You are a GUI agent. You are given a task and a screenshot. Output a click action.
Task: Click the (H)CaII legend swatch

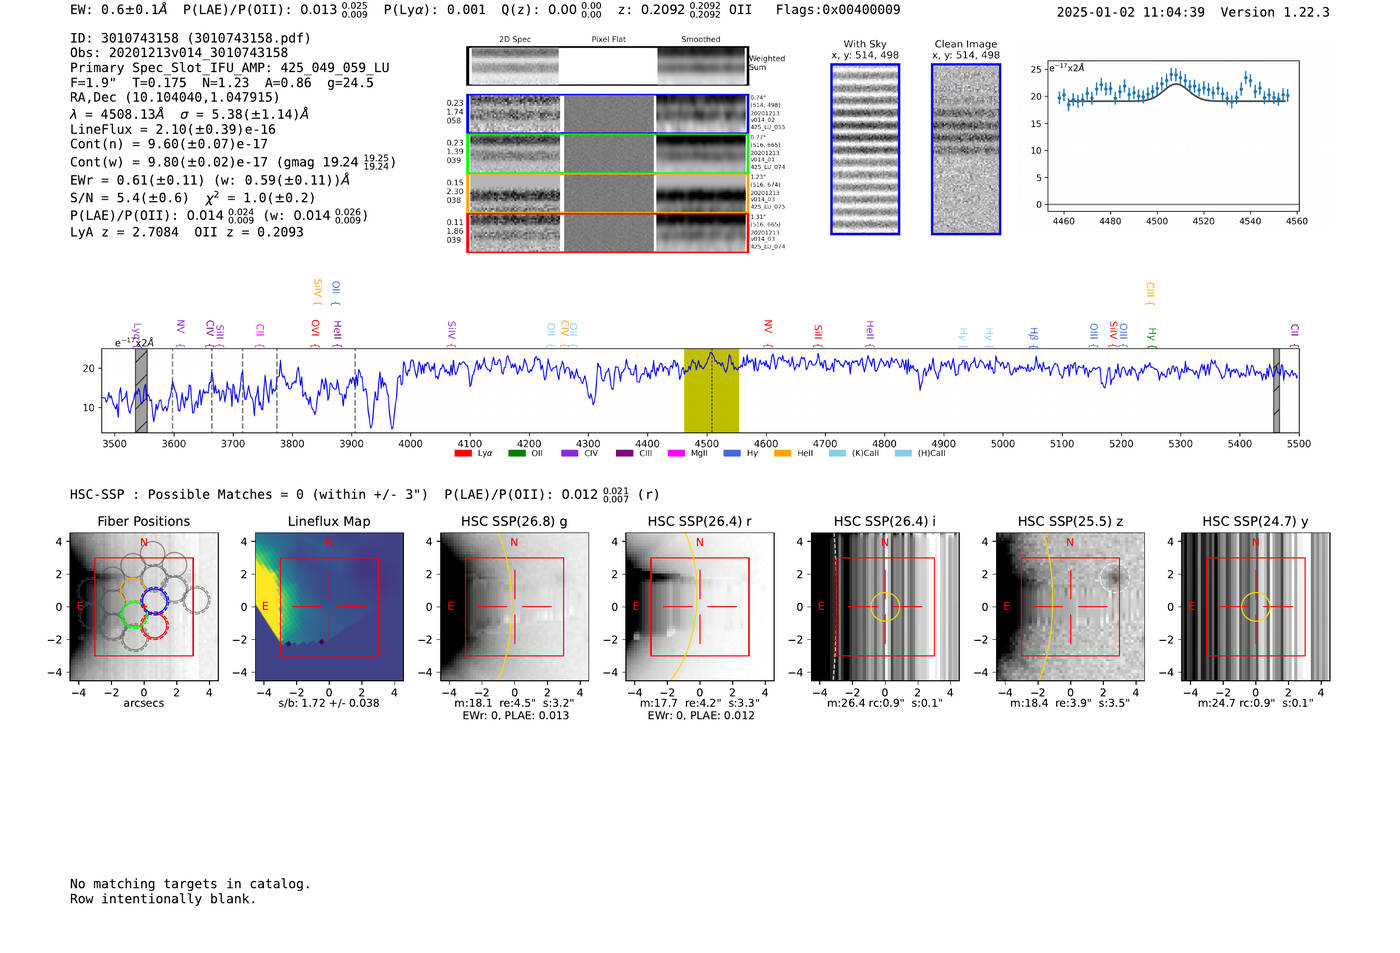[904, 454]
